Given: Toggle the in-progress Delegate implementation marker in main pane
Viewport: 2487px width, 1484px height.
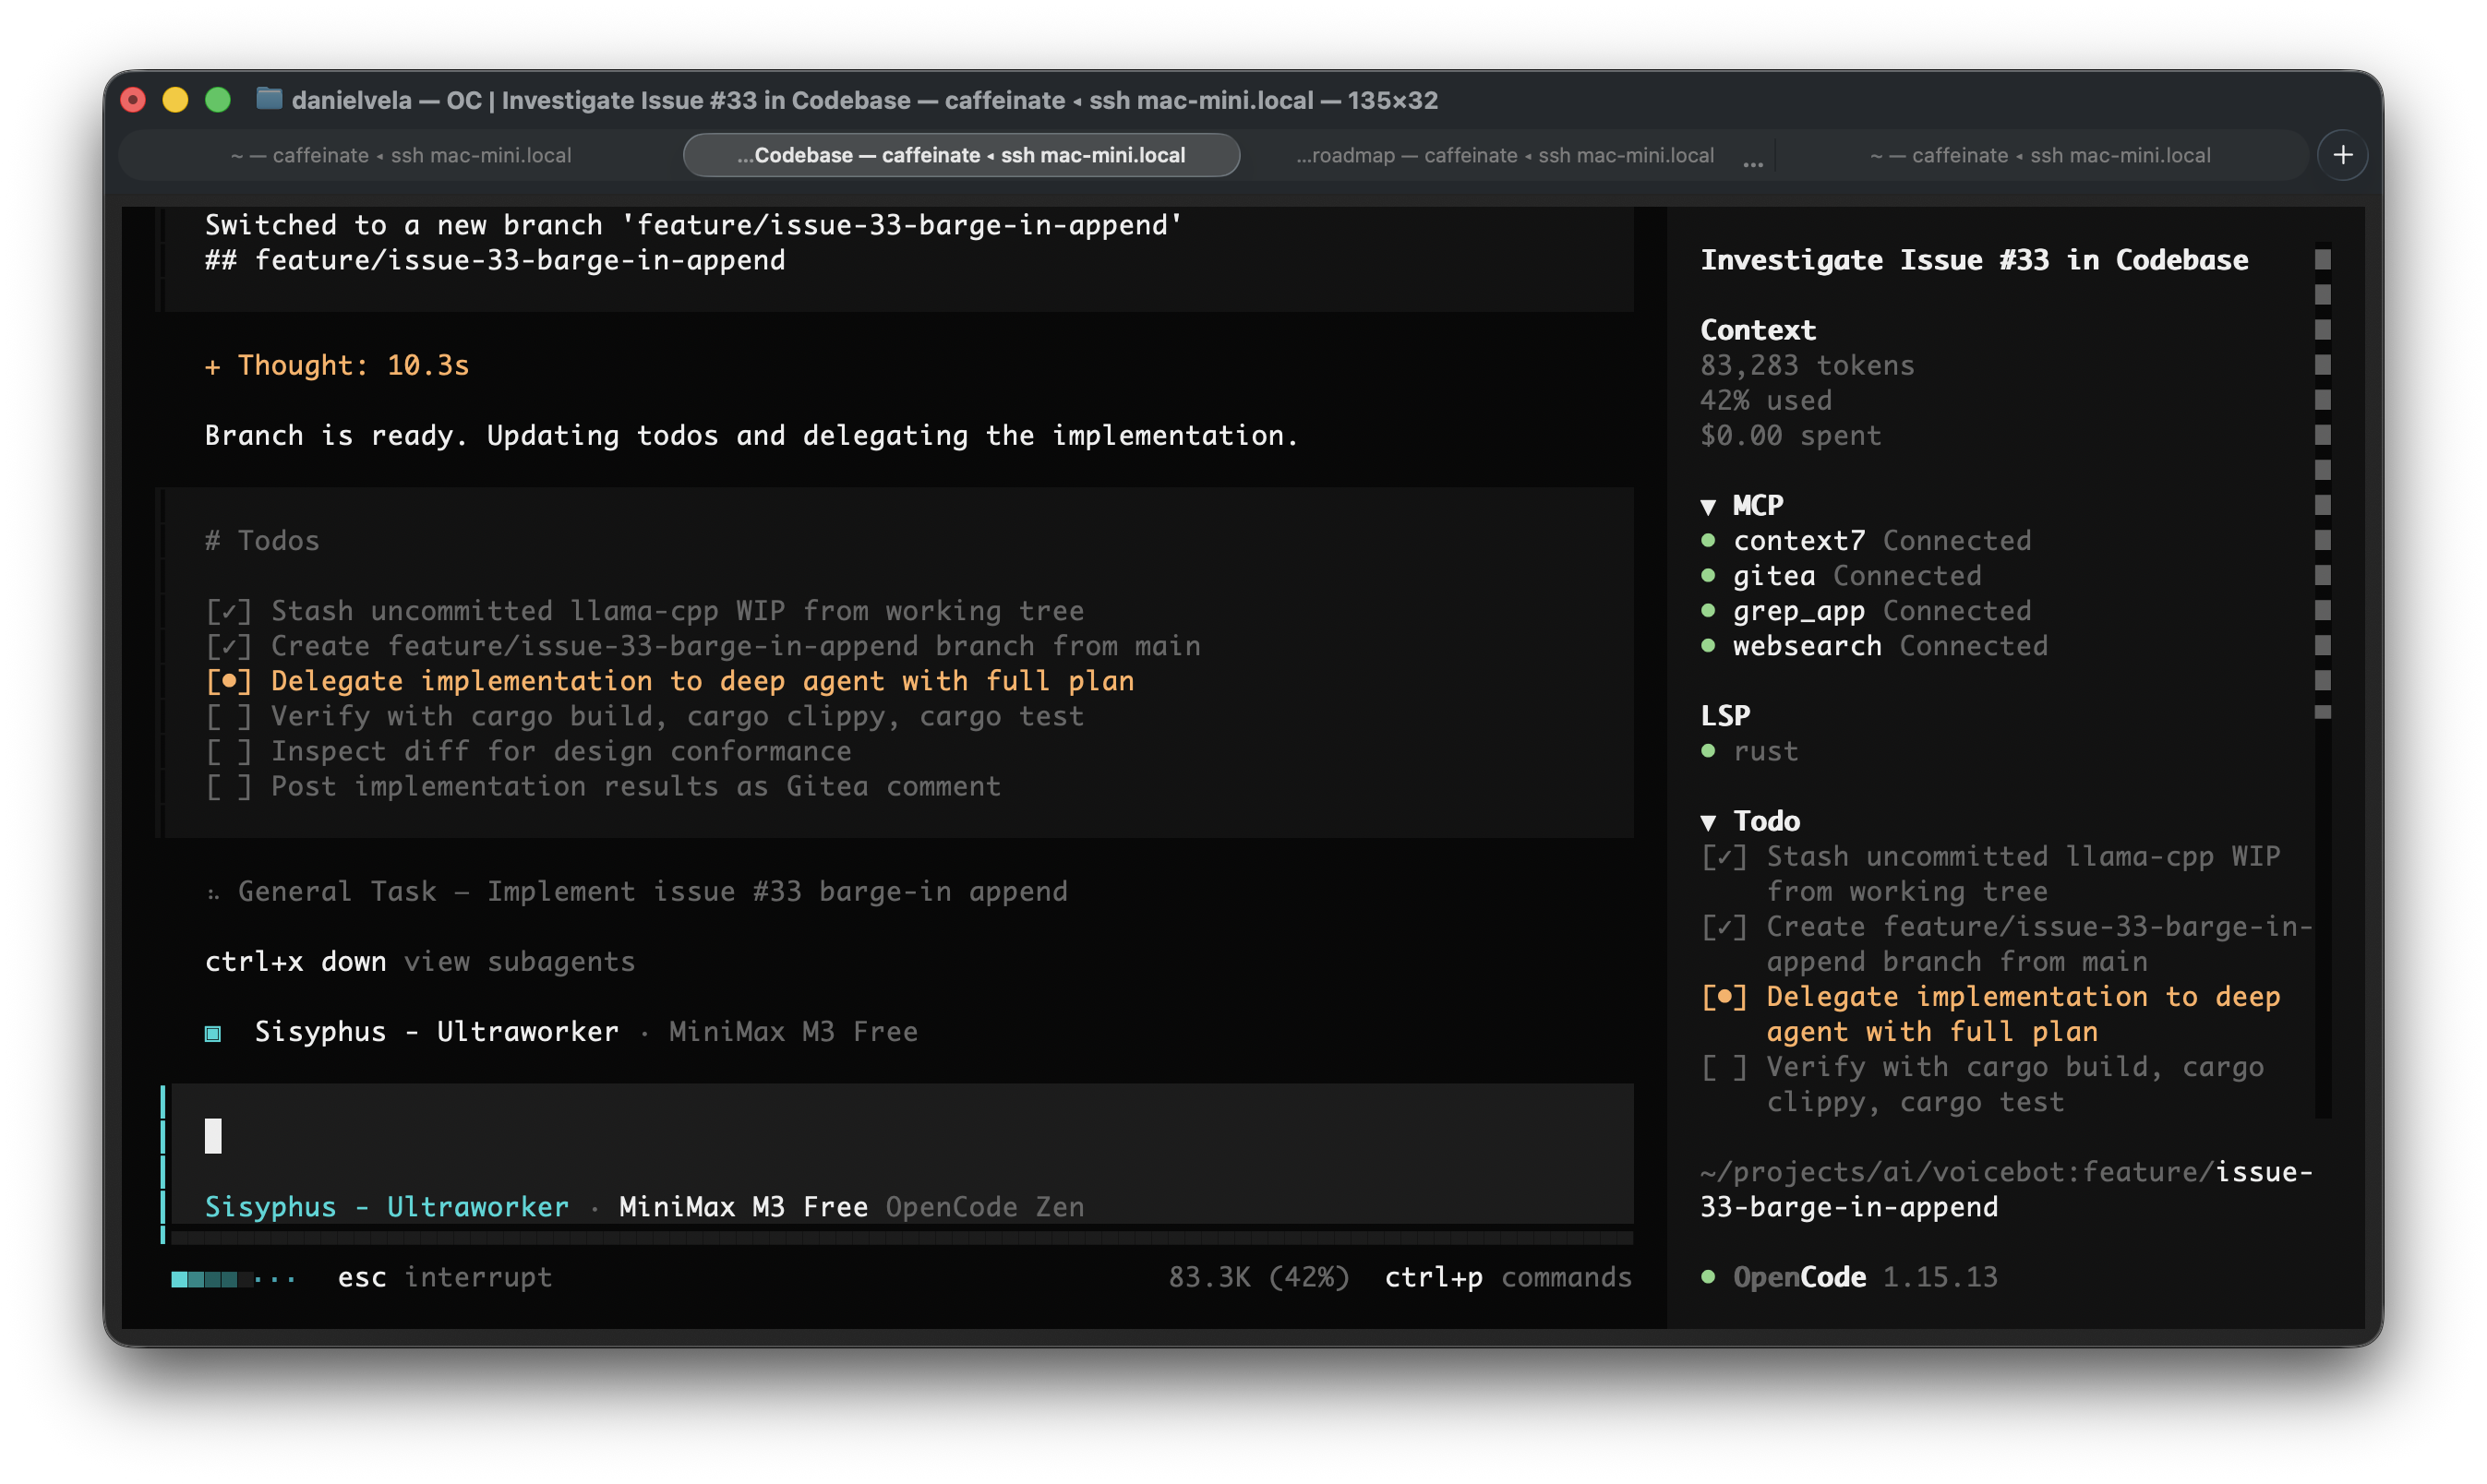Looking at the screenshot, I should 229,681.
